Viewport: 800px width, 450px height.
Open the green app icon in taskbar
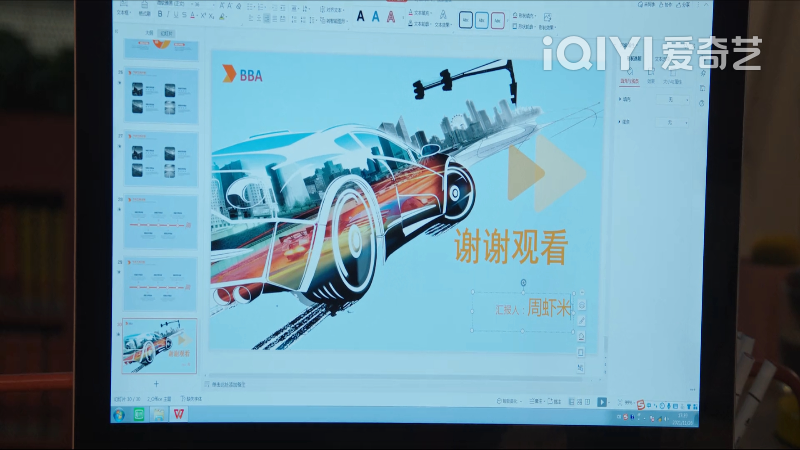click(139, 414)
